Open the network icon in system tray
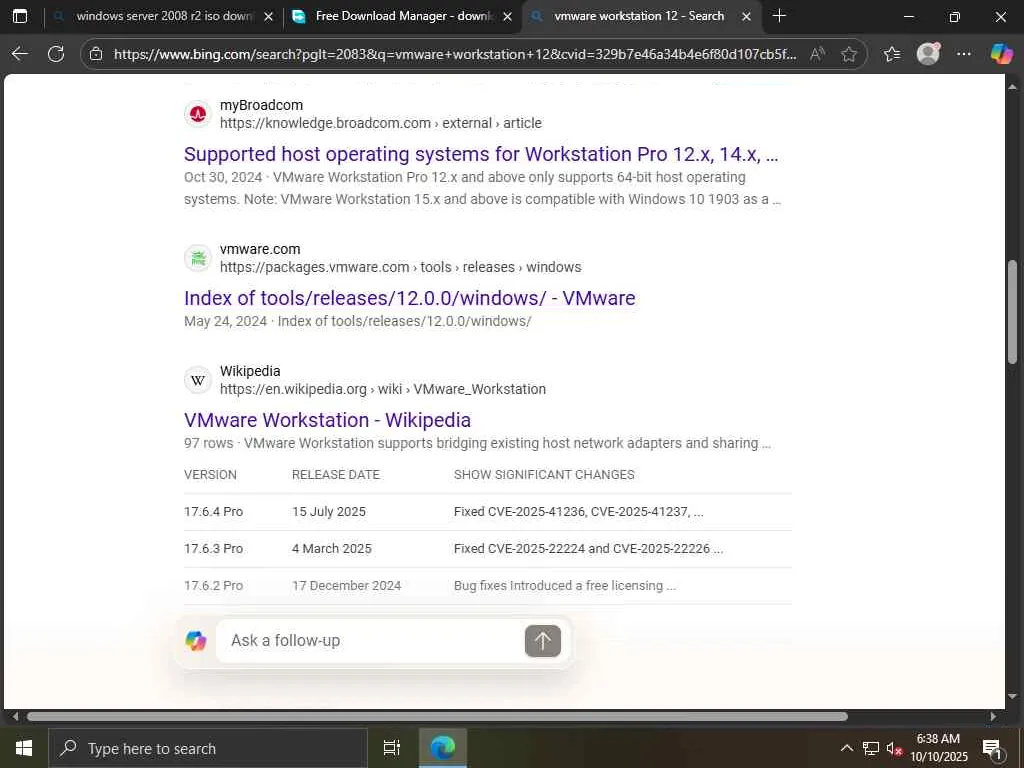 pos(871,748)
